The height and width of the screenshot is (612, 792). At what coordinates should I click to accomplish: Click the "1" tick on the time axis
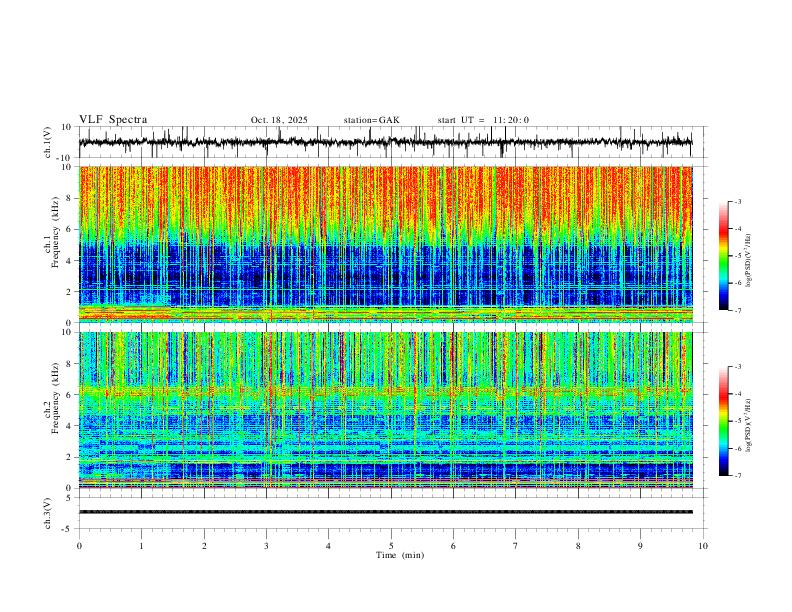tap(141, 546)
